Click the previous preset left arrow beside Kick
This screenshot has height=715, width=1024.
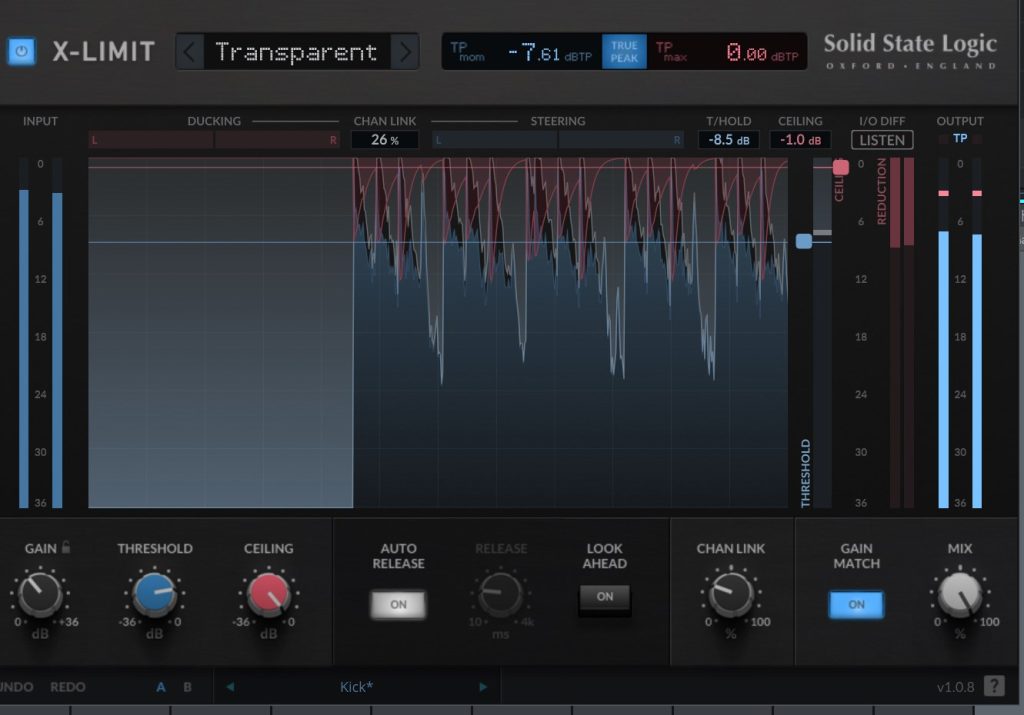pos(230,687)
